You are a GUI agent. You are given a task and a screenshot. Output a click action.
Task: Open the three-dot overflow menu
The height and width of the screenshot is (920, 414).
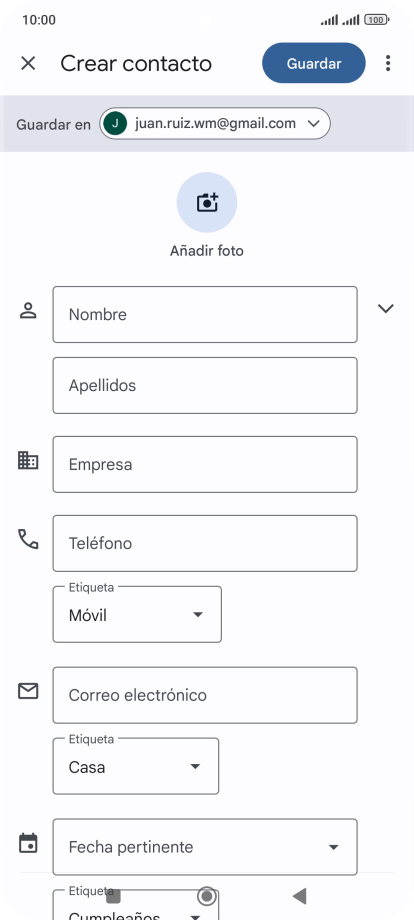pos(388,63)
